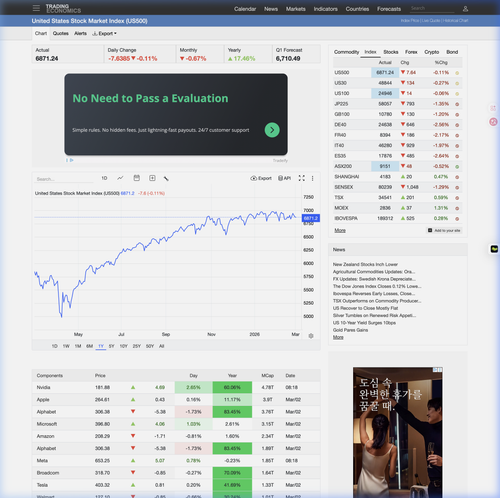The width and height of the screenshot is (500, 498).
Task: Open the hamburger menu beside Trading Economics logo
Action: coord(36,8)
